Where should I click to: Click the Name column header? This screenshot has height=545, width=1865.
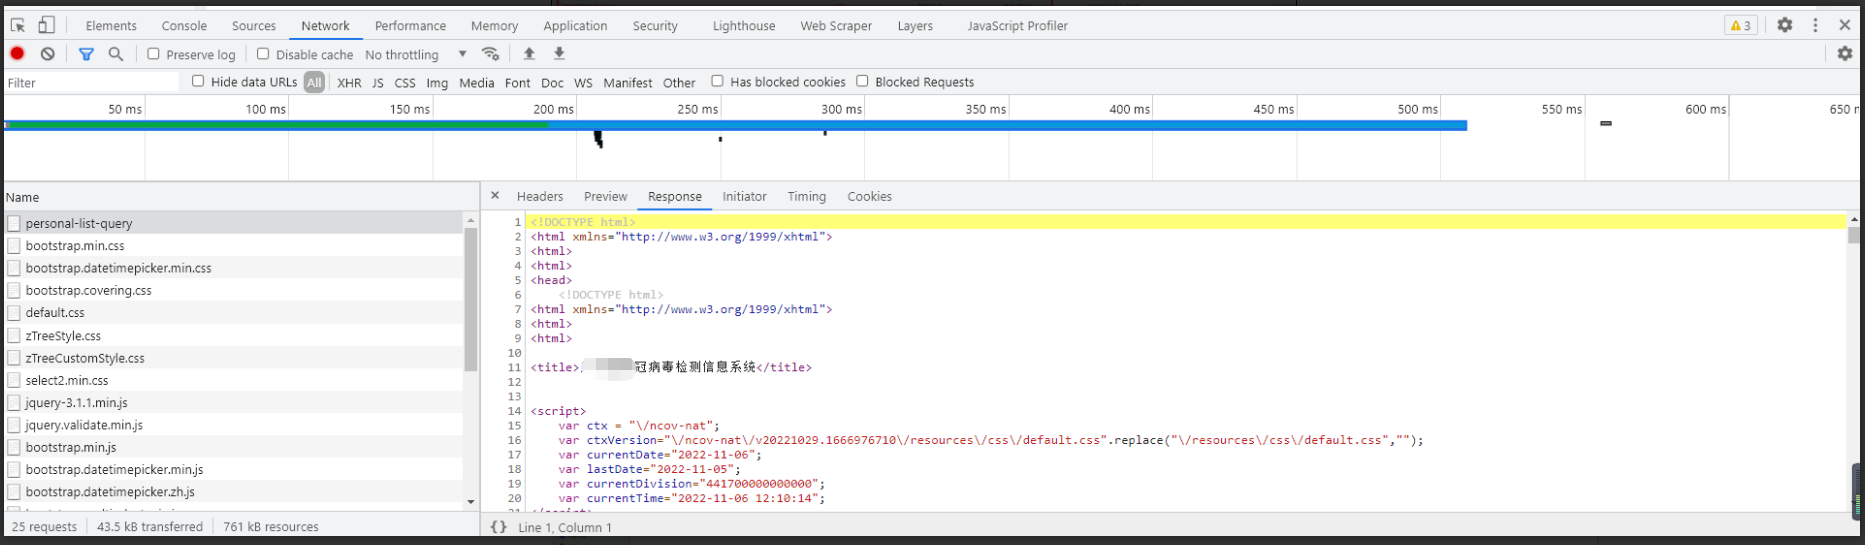click(x=242, y=197)
